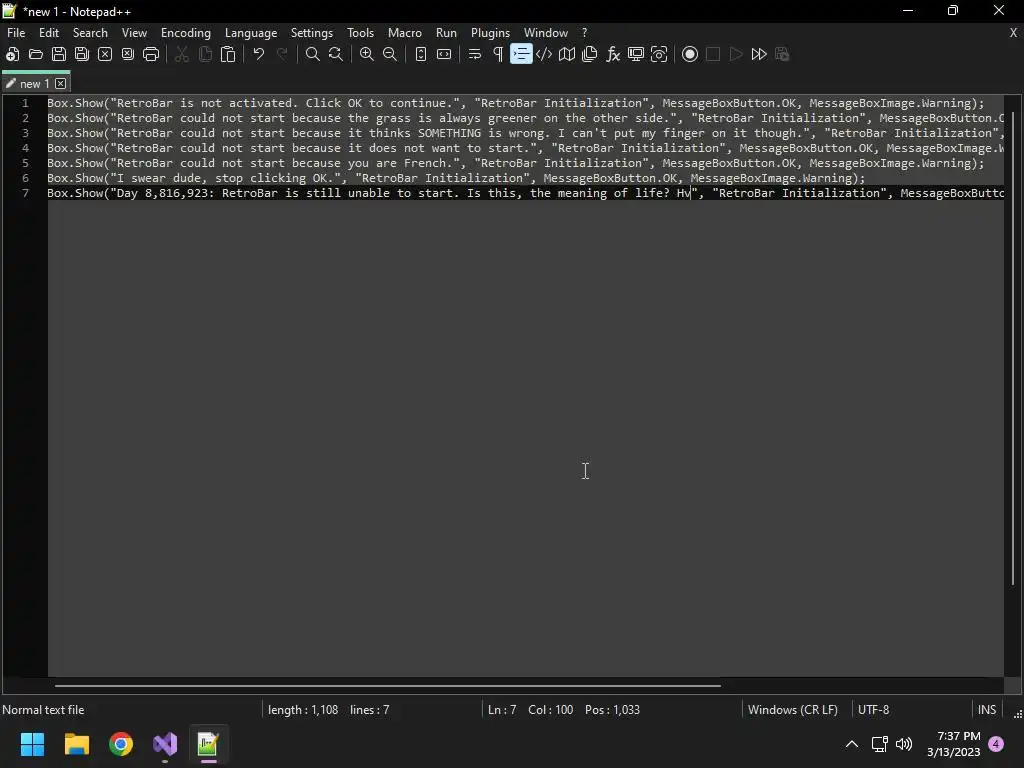The width and height of the screenshot is (1024, 768).
Task: Close the new 1 tab
Action: [61, 84]
